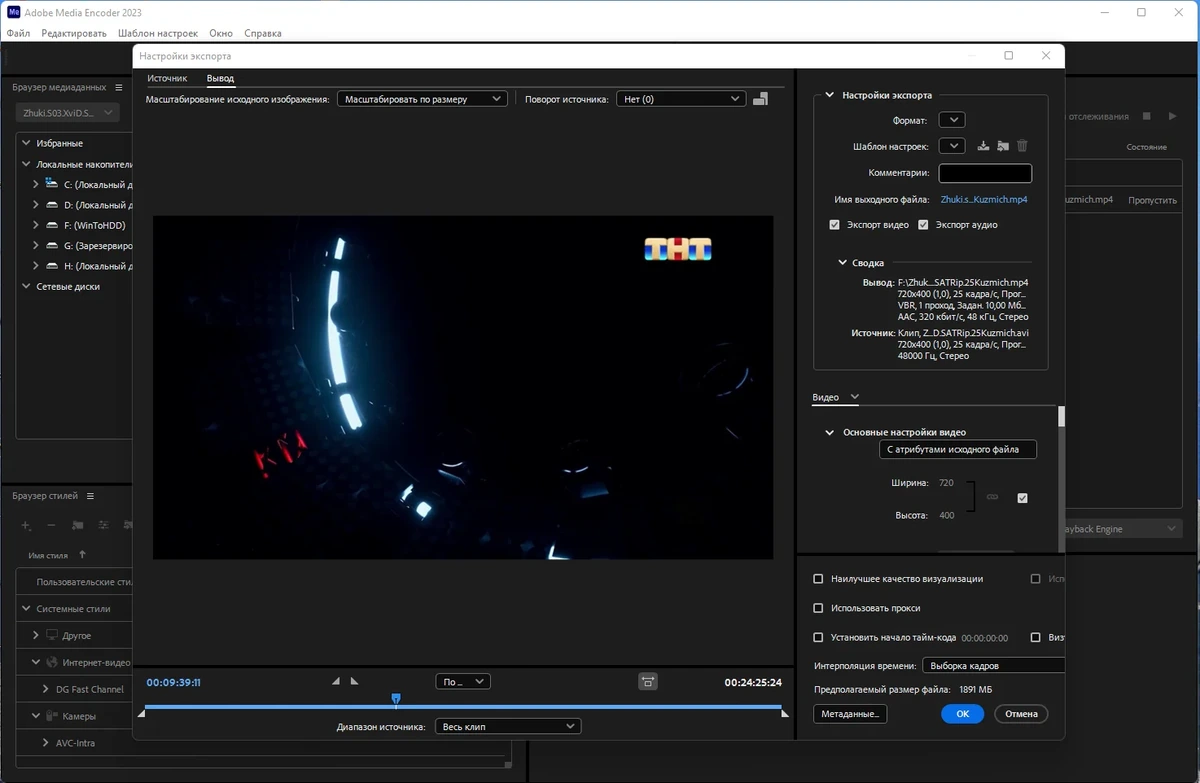This screenshot has height=783, width=1200.
Task: Open the Формат dropdown
Action: tap(950, 120)
